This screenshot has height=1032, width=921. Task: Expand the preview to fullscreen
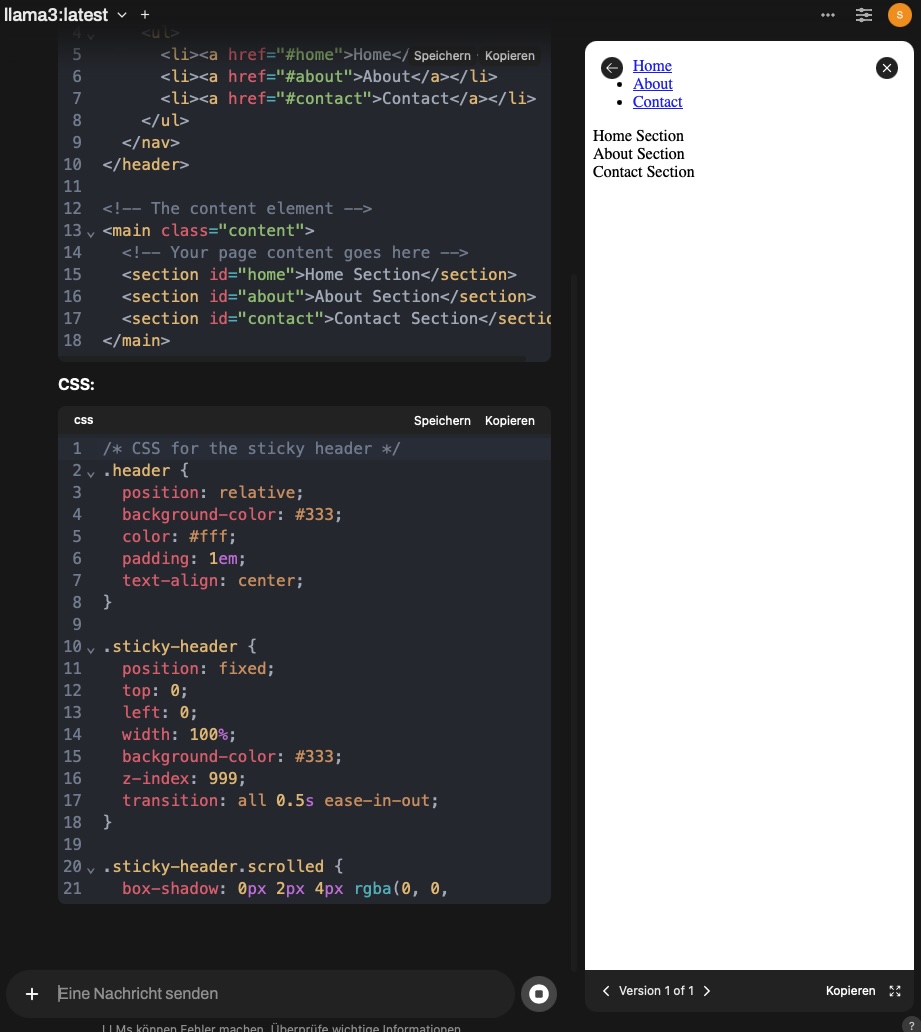coord(895,991)
